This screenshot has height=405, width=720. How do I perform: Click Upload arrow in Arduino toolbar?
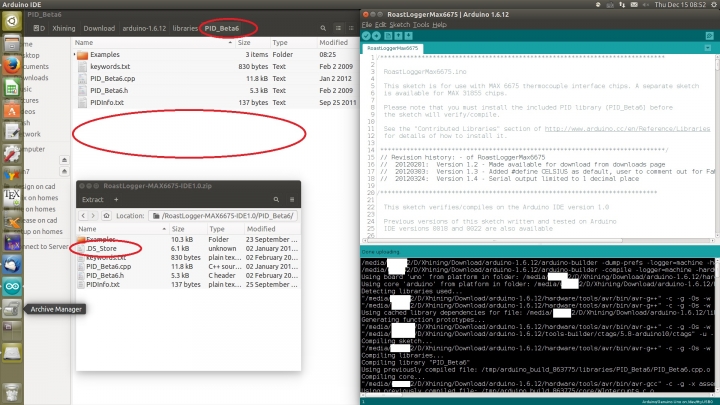pyautogui.click(x=376, y=36)
